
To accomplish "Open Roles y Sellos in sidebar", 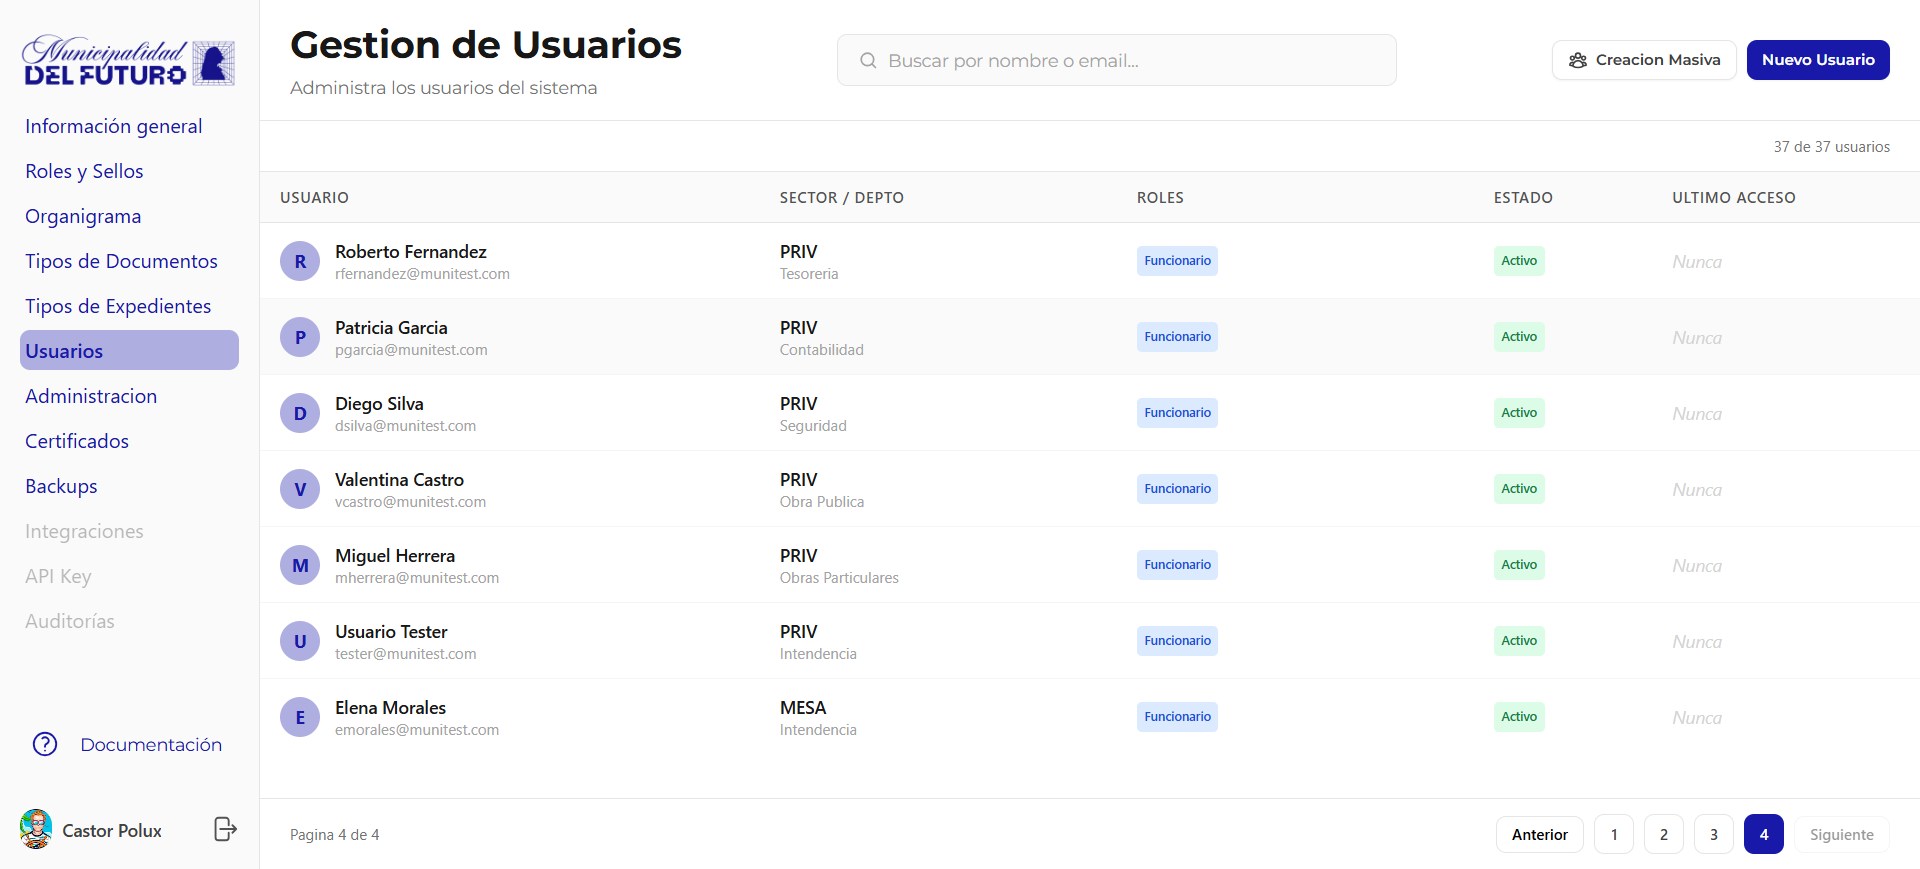I will click(85, 171).
